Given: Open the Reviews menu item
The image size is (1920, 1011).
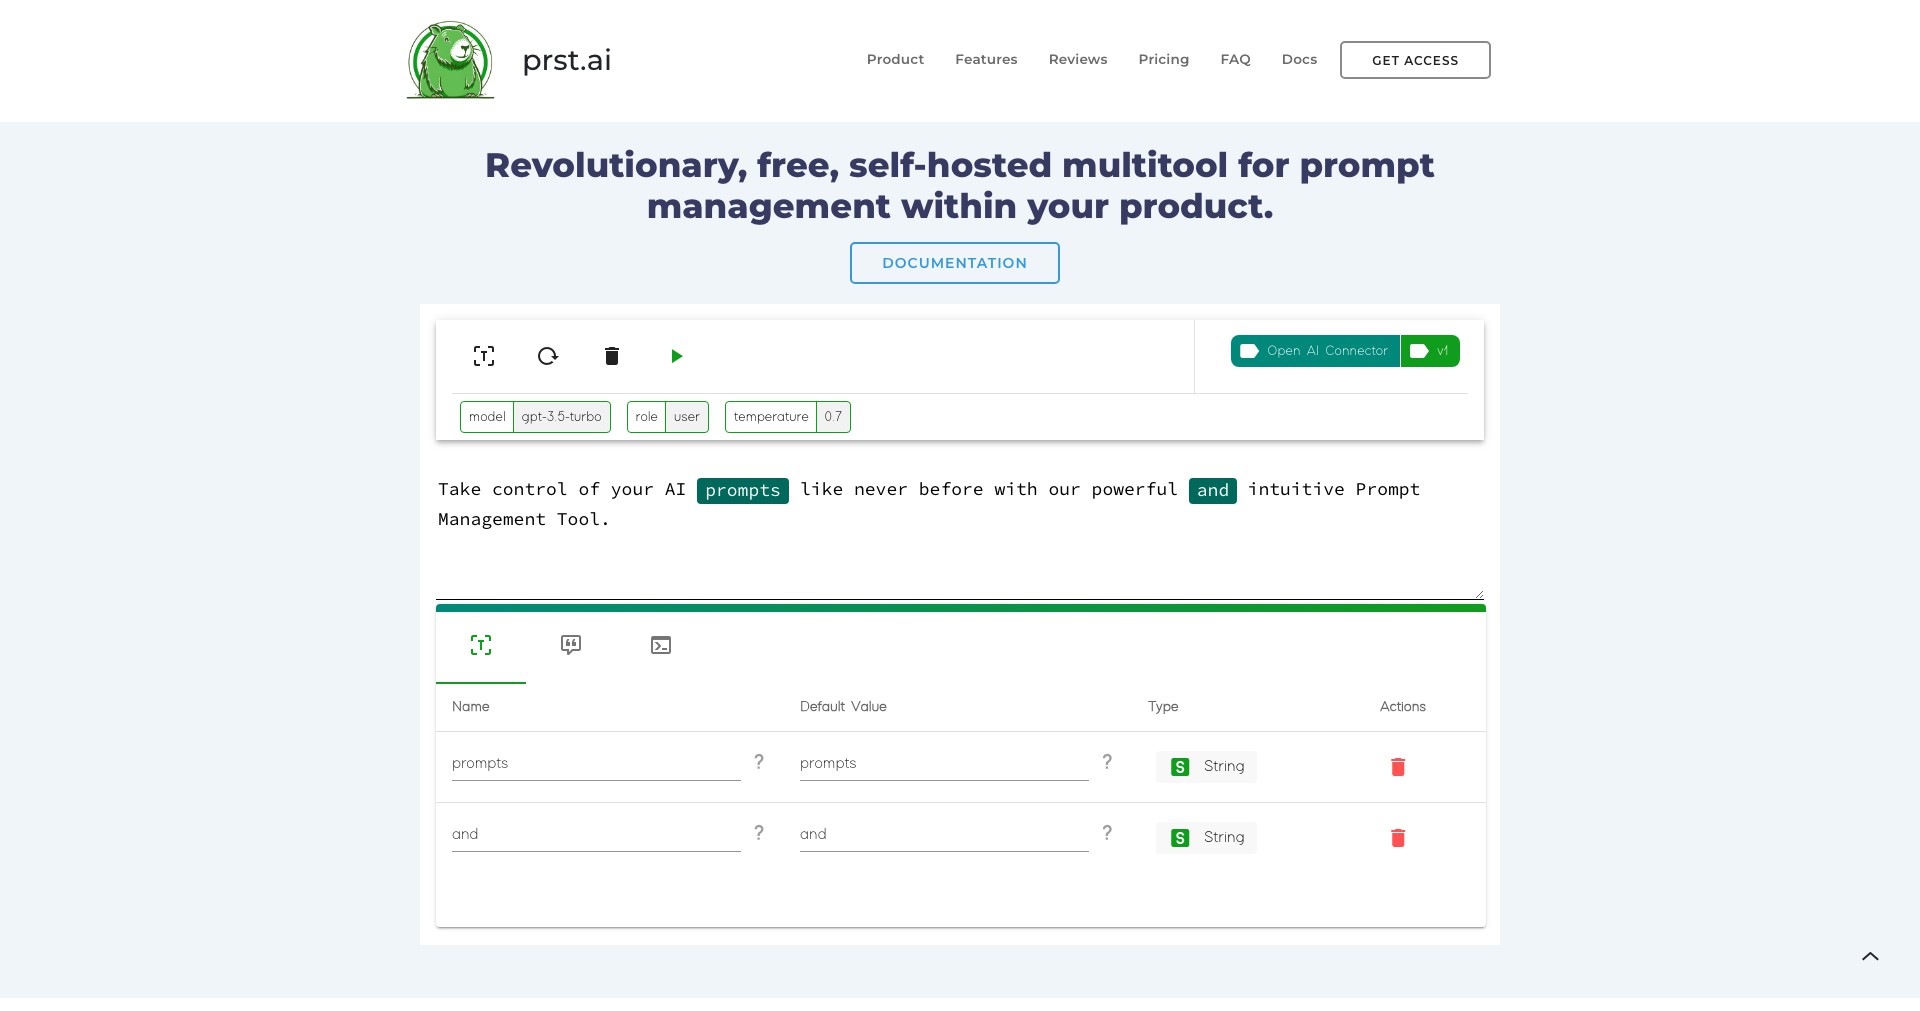Looking at the screenshot, I should click(x=1078, y=60).
